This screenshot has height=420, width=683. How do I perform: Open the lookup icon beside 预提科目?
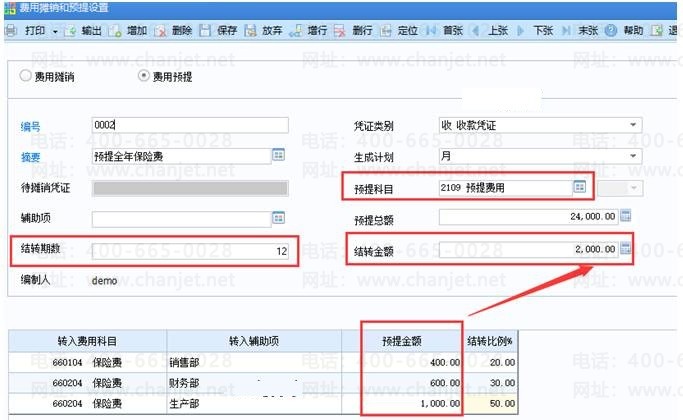(579, 187)
